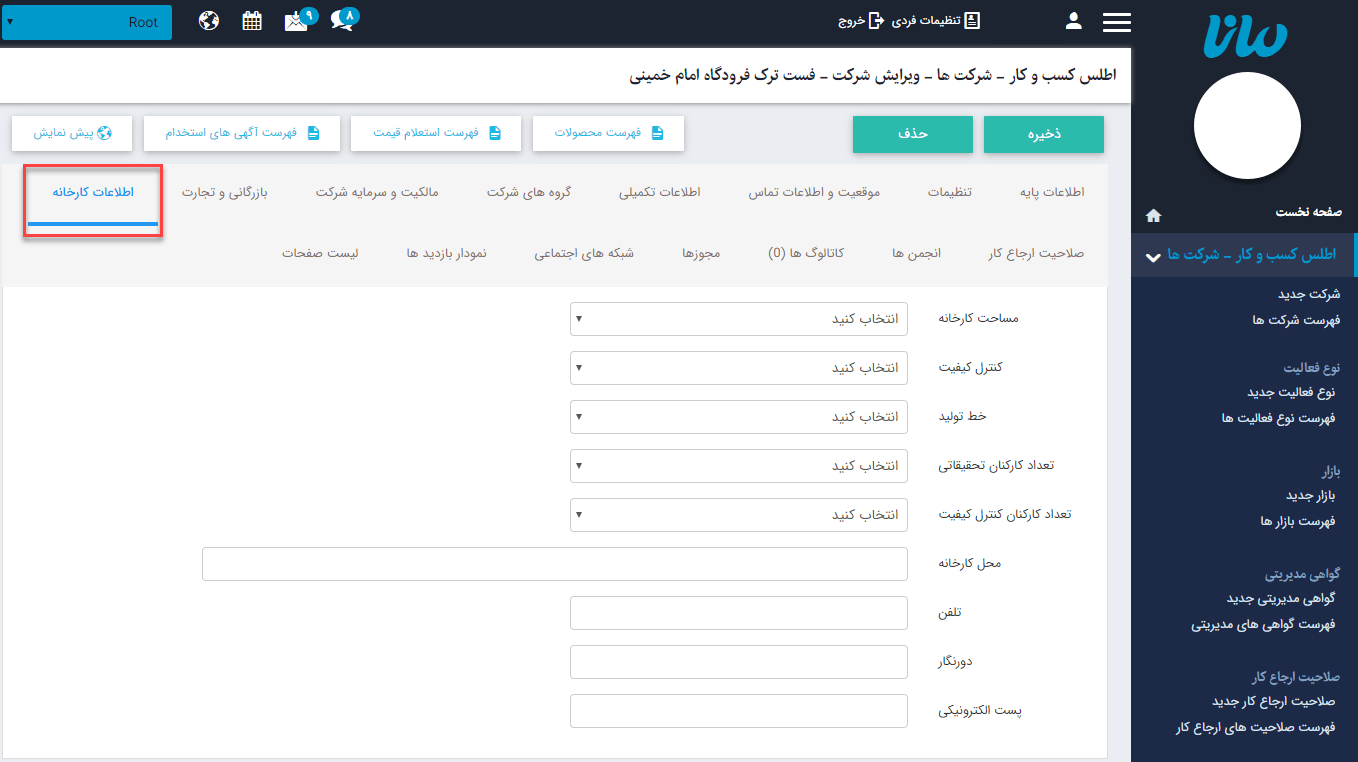Open the calendar icon in the toolbar

pos(251,19)
